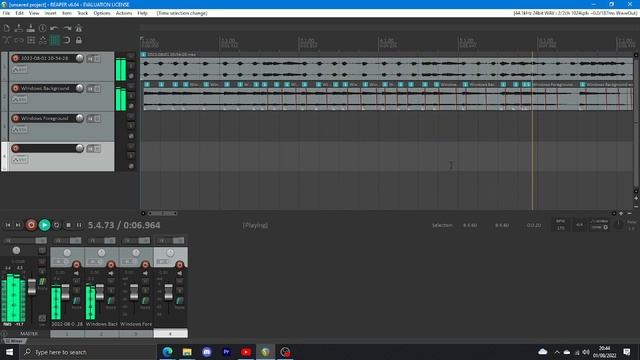This screenshot has width=640, height=360.
Task: Open the Track menu
Action: click(x=82, y=13)
